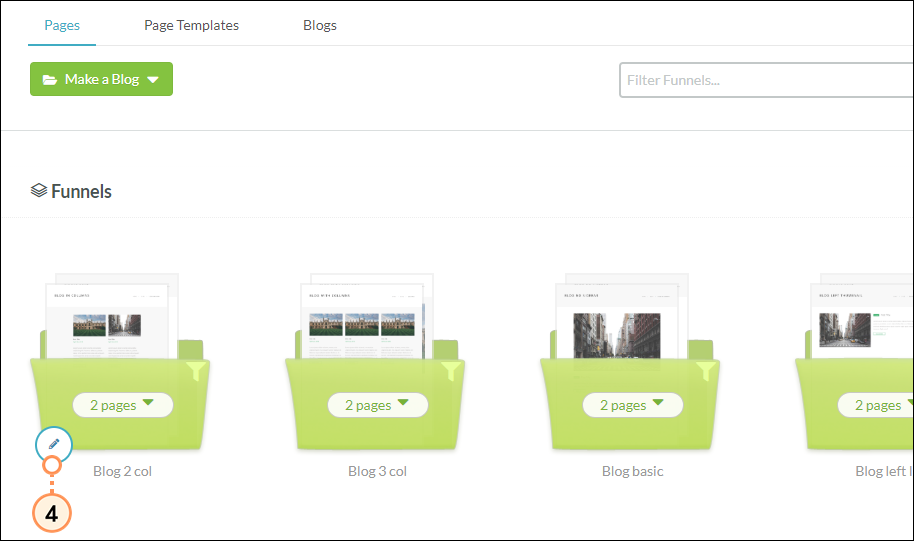Viewport: 914px width, 541px height.
Task: Click the funnel icon on Blog basic folder
Action: pos(706,371)
